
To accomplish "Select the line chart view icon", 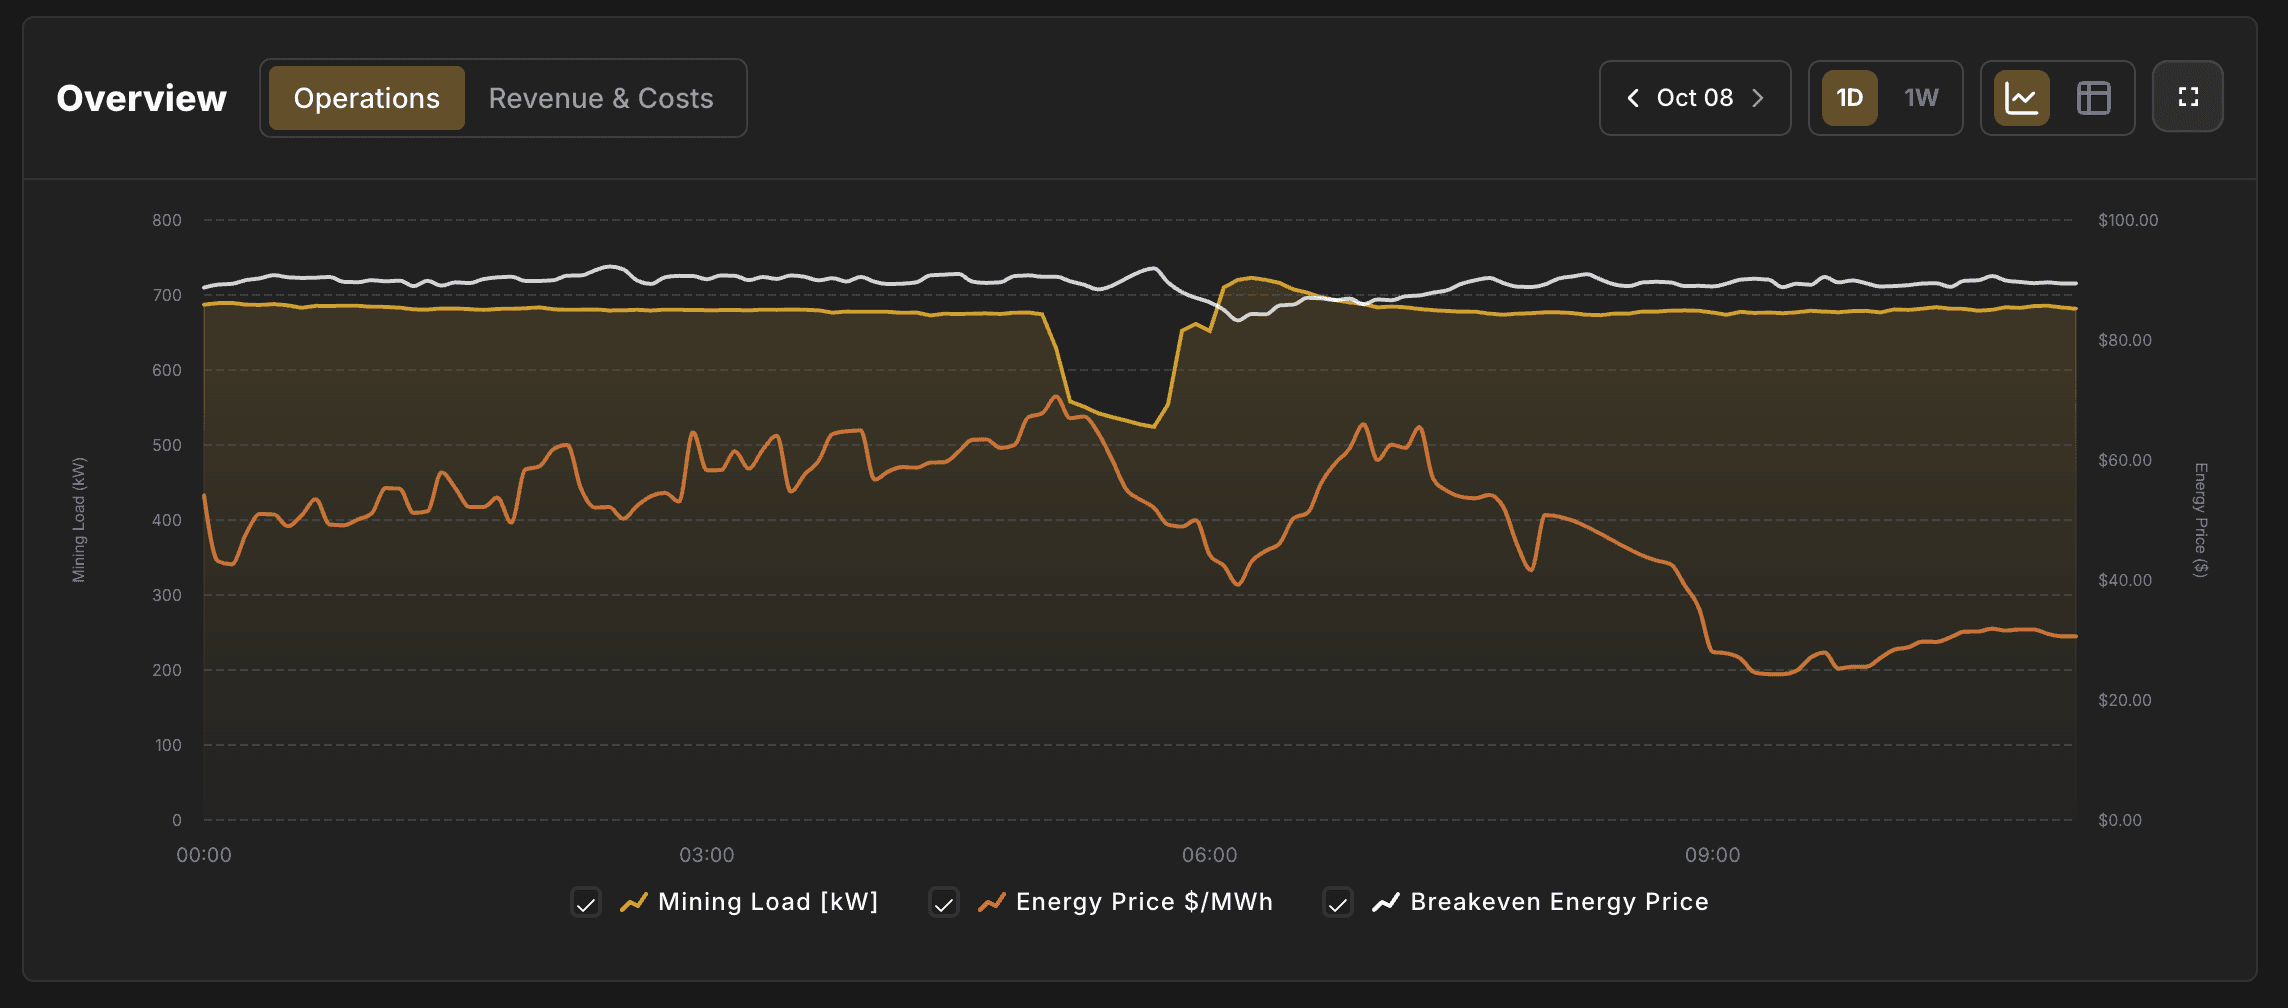I will [2022, 97].
